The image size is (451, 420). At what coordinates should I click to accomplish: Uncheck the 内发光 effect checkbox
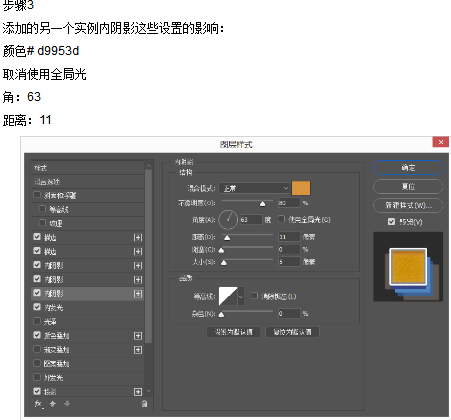(x=37, y=307)
